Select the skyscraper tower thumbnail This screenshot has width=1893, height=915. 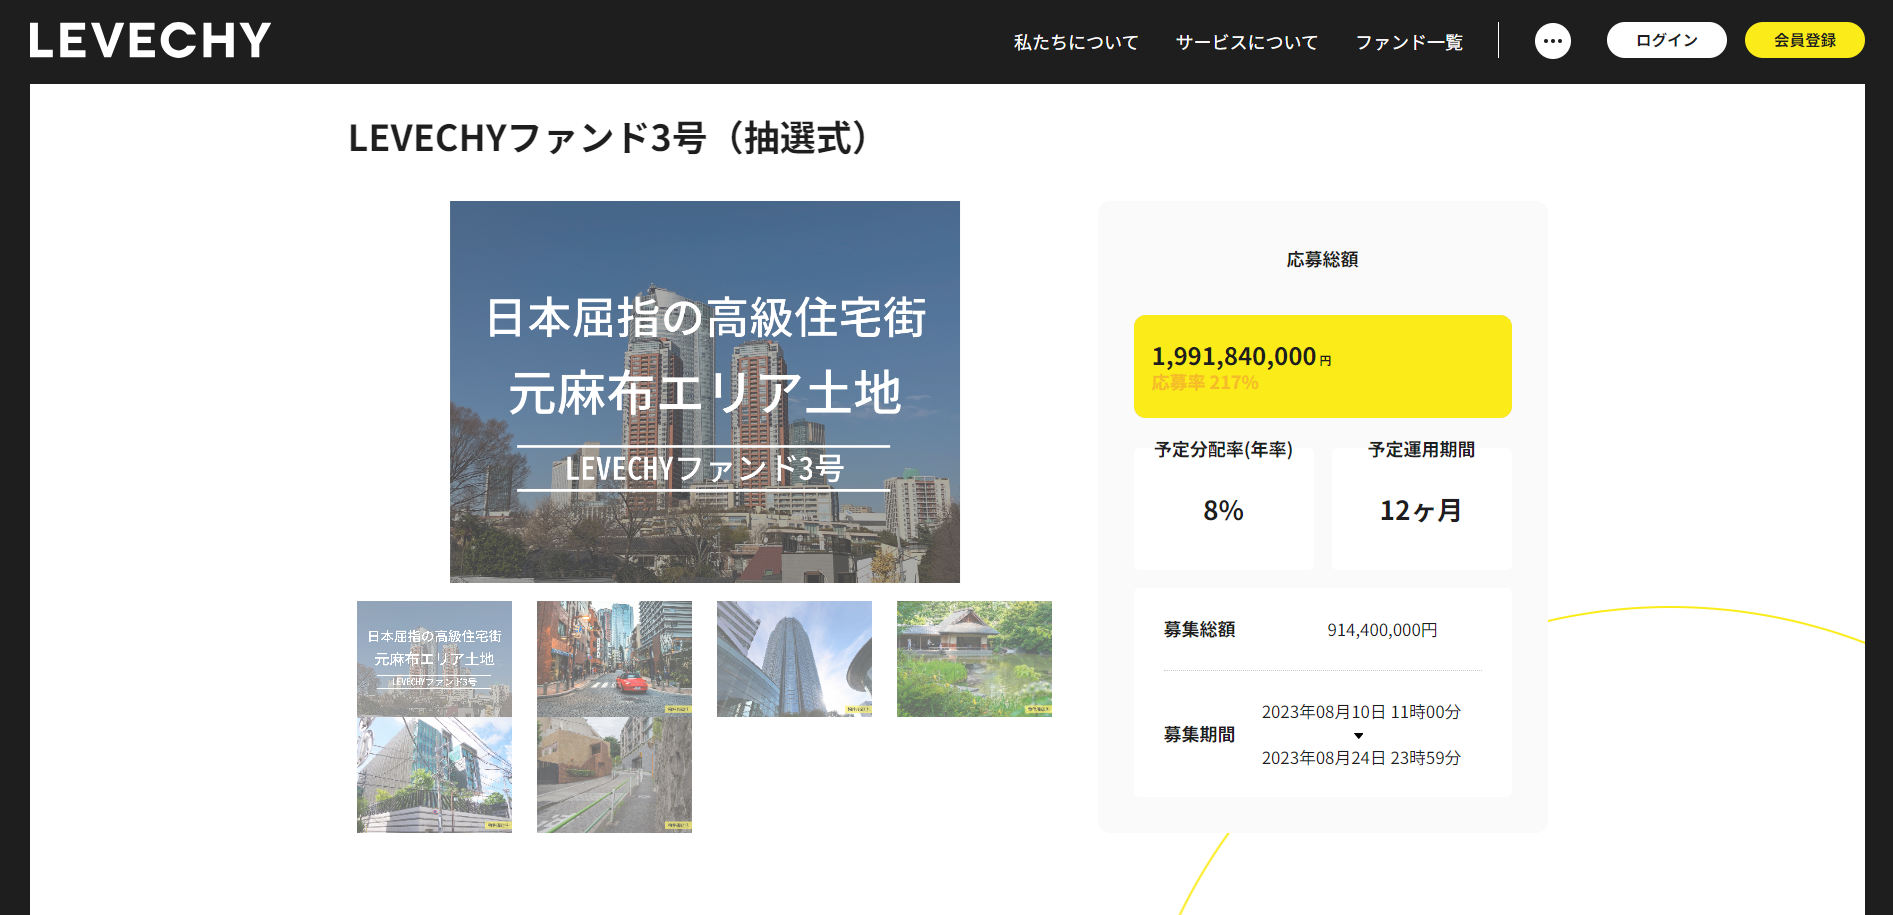click(x=794, y=658)
